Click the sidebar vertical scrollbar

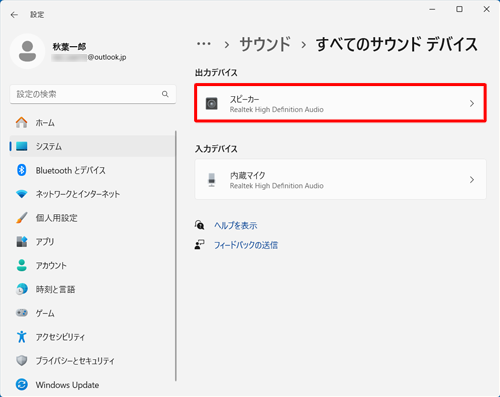coord(176,256)
